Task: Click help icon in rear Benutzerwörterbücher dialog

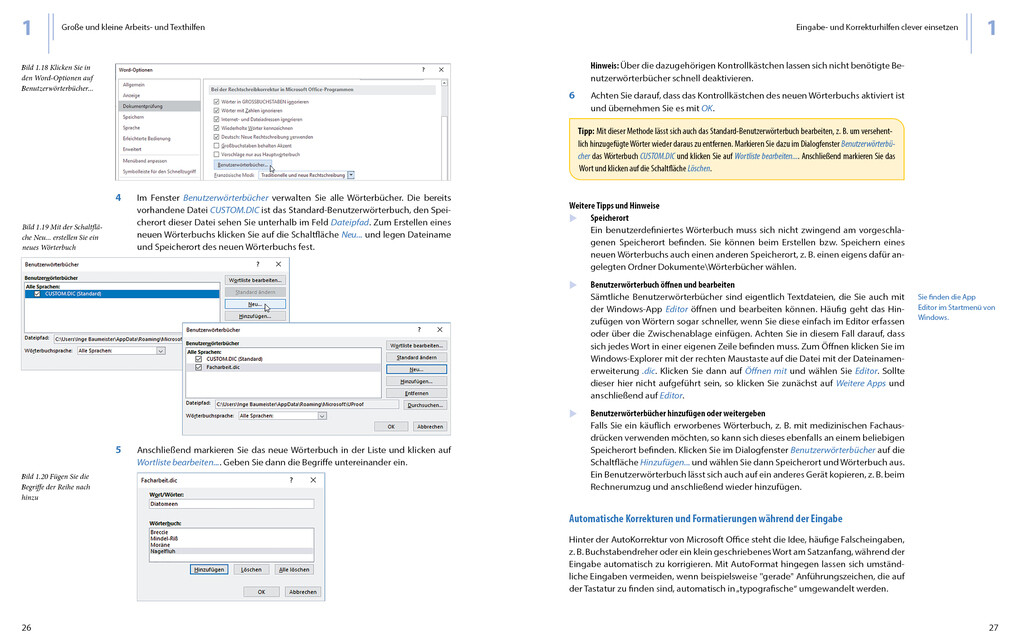Action: tap(258, 264)
